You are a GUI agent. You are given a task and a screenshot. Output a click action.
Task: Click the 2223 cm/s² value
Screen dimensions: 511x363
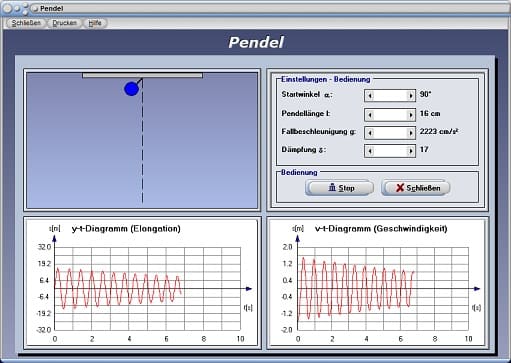click(439, 131)
